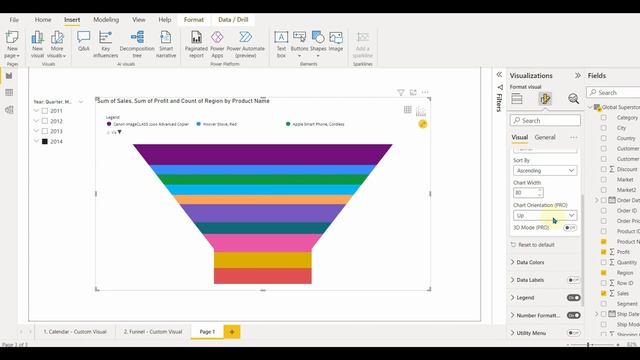Open Chart Orientation dropdown
The image size is (640, 360).
point(545,216)
